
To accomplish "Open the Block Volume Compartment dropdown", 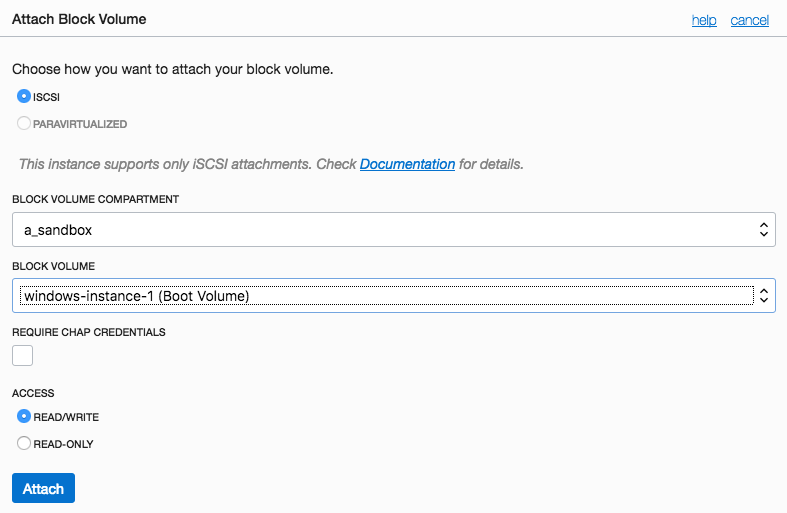I will [393, 230].
